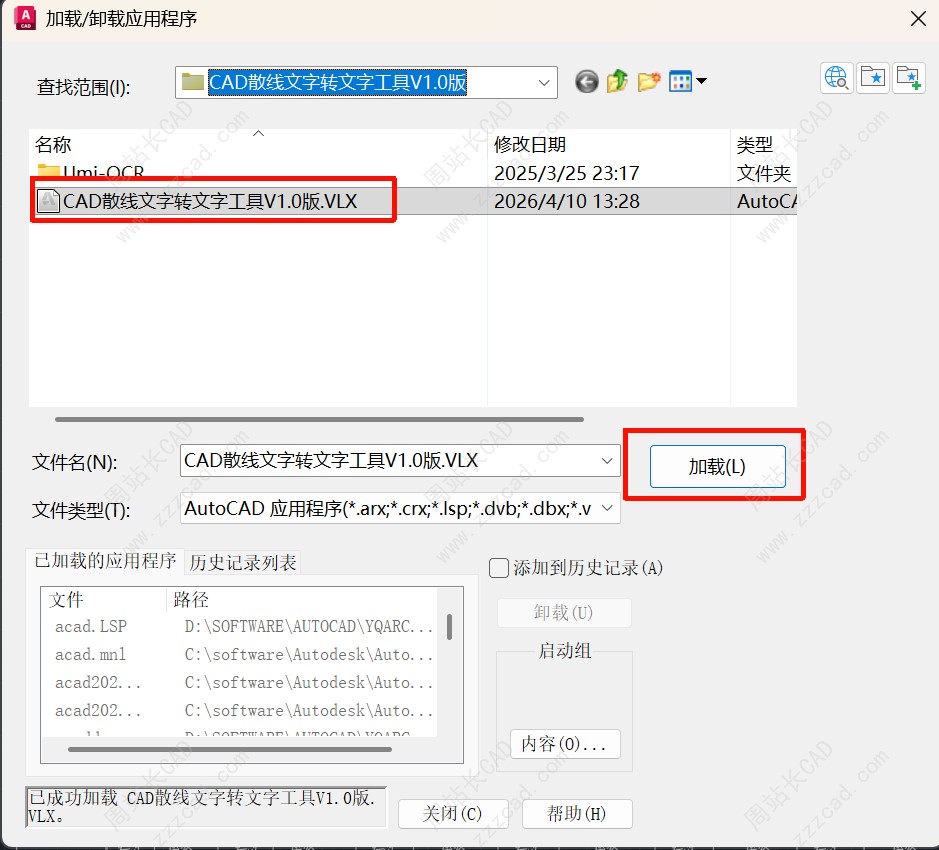Click the back navigation arrow icon
939x850 pixels.
click(587, 82)
